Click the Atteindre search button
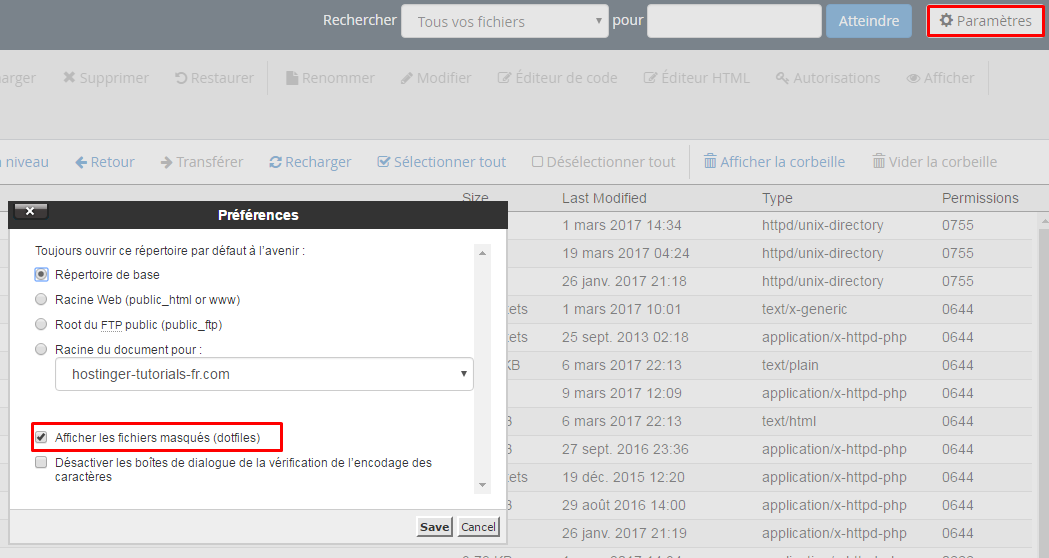1049x558 pixels. 868,21
